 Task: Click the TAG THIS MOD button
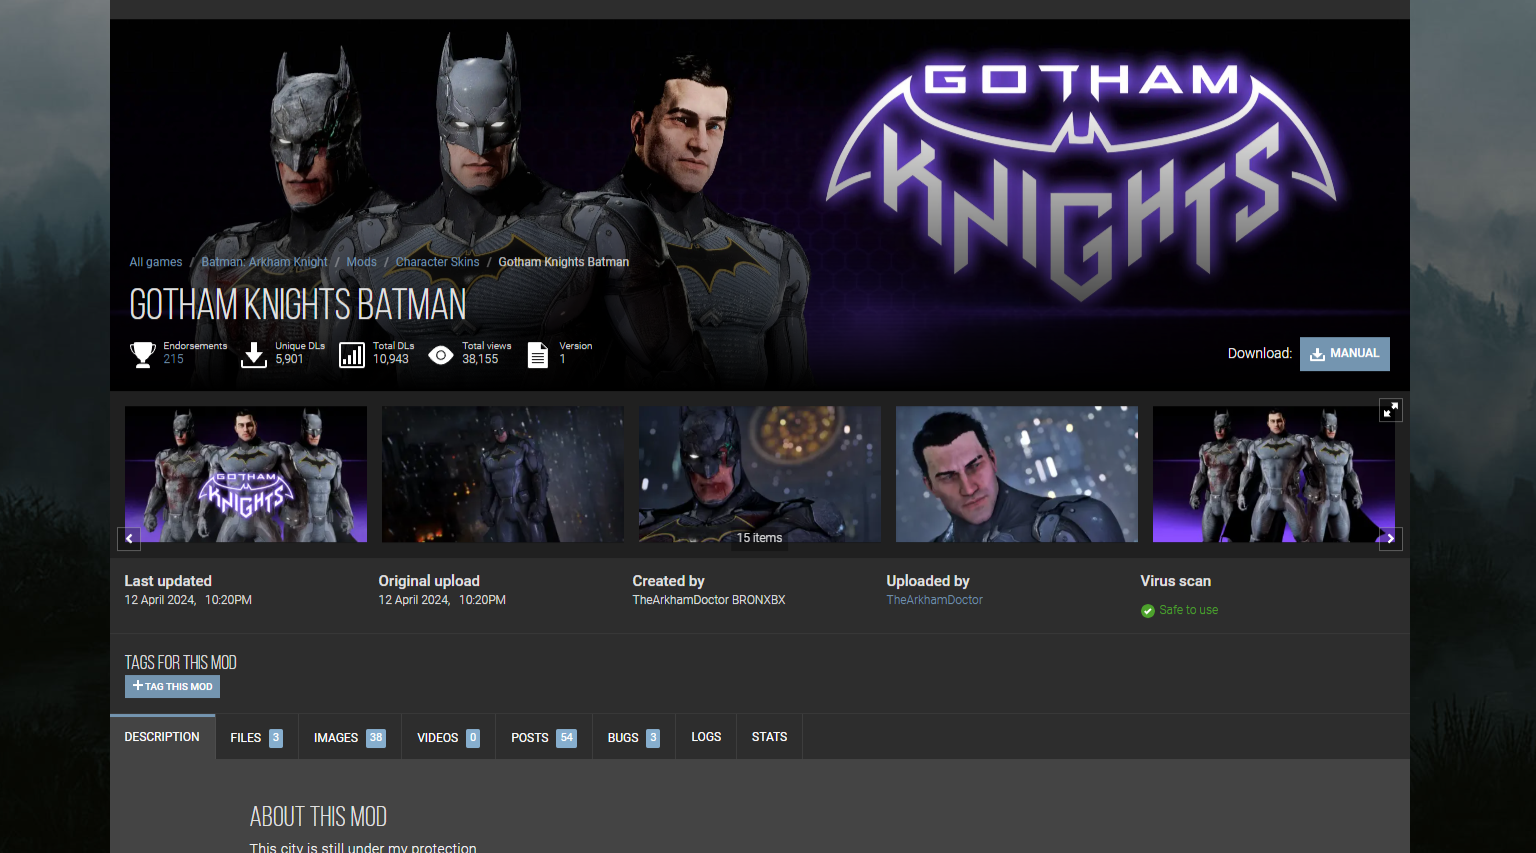171,686
